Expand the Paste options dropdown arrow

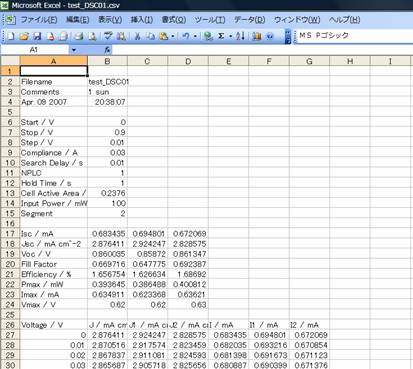click(x=173, y=36)
